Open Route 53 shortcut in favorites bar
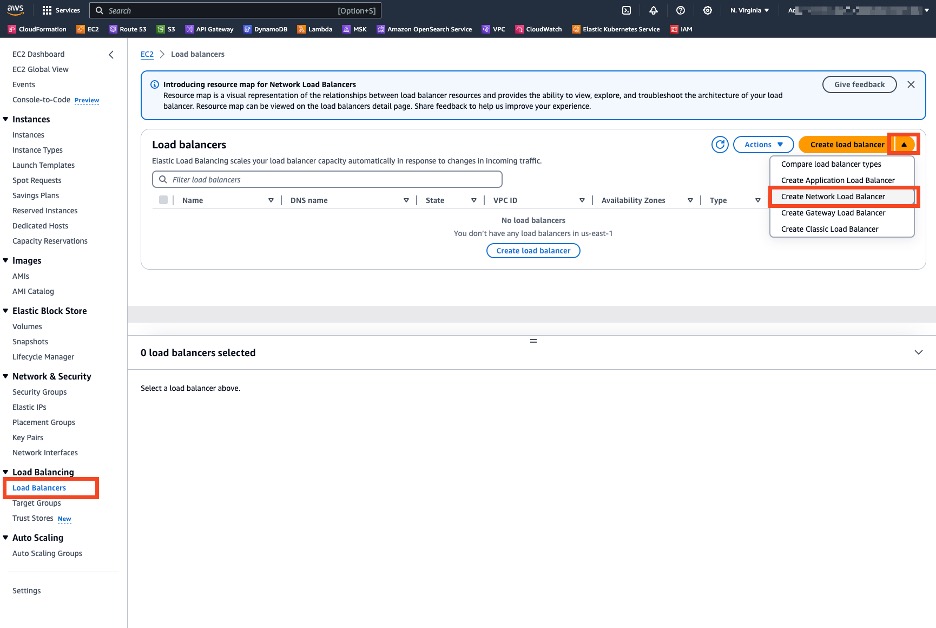 tap(128, 29)
